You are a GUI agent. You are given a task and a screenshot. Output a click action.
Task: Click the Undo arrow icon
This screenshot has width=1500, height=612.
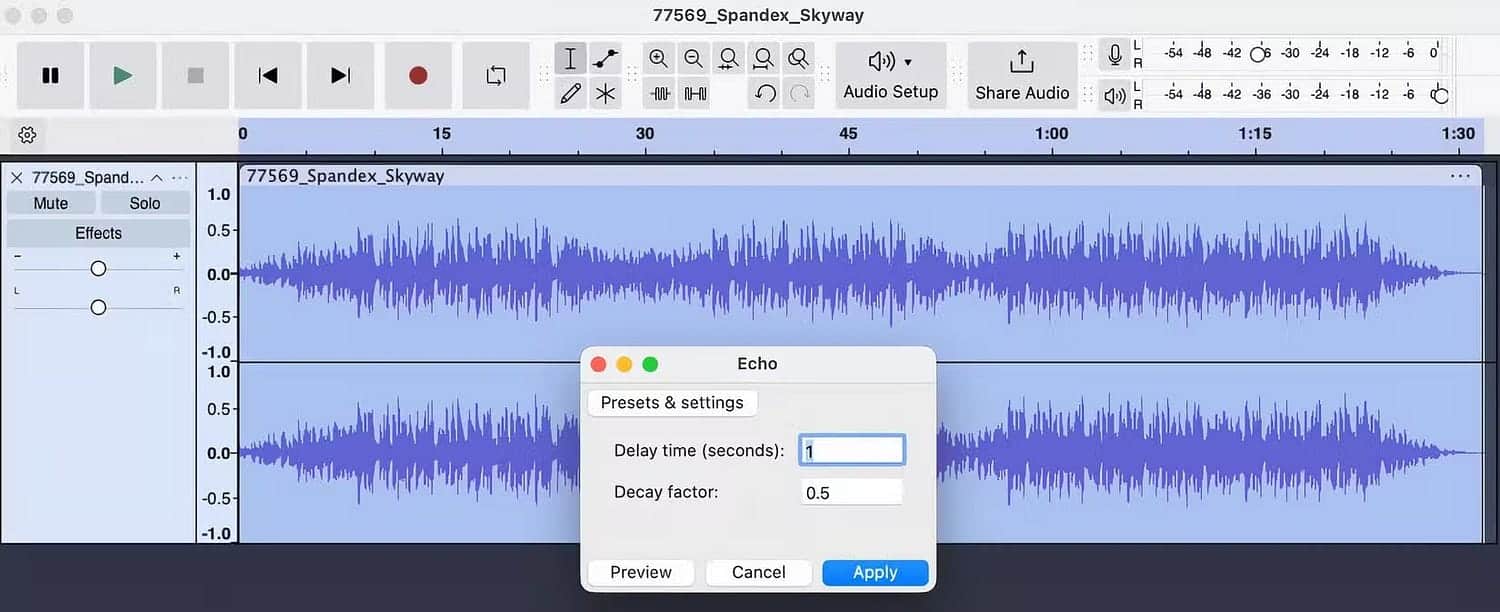765,93
